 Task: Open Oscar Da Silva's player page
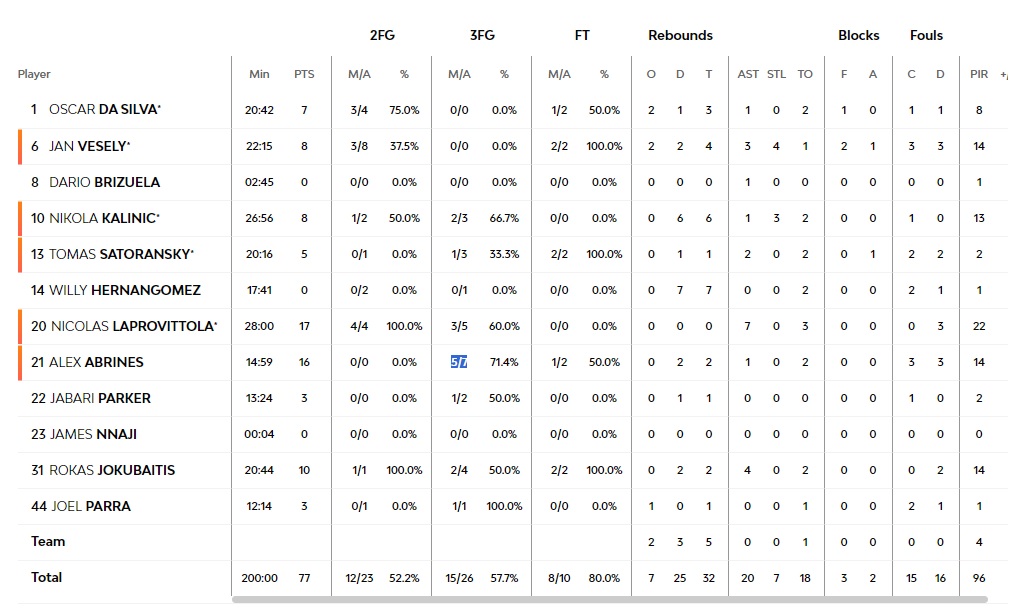(x=103, y=110)
